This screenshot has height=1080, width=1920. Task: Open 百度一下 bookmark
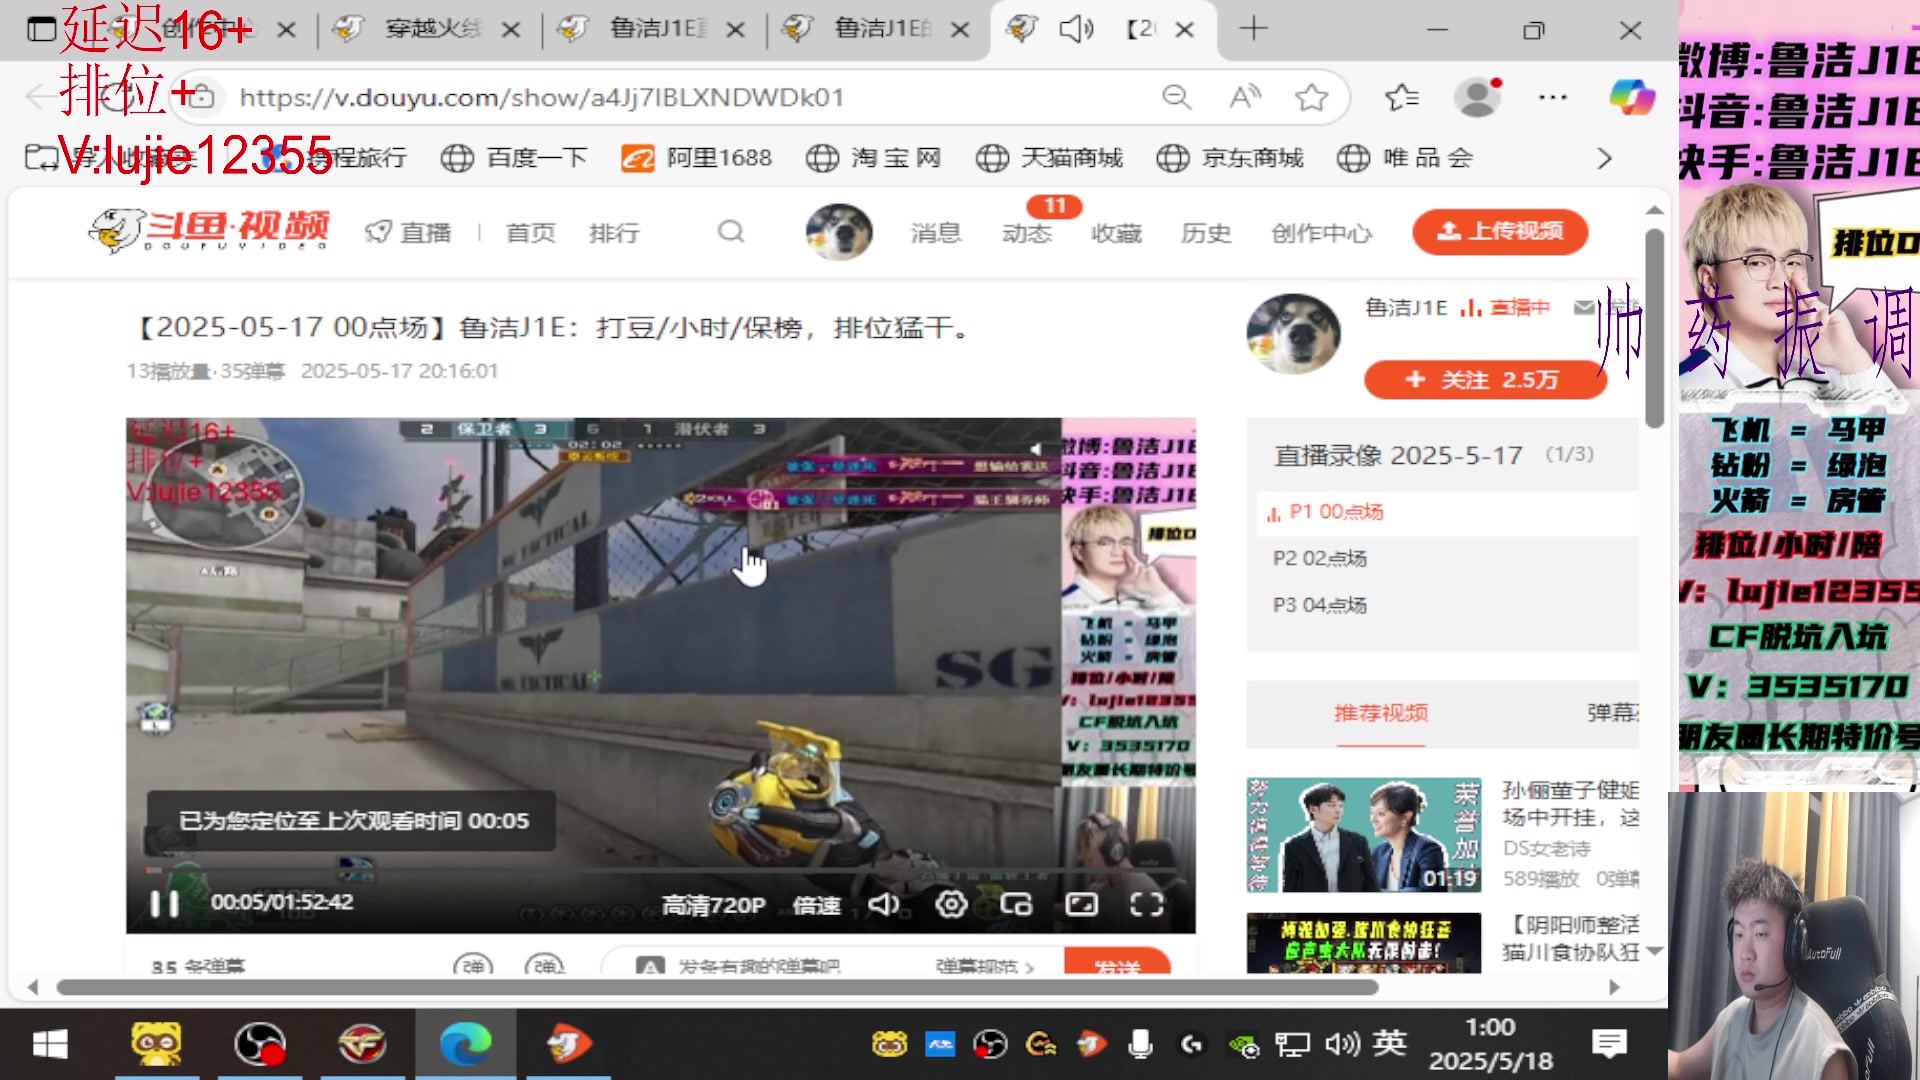(x=514, y=158)
